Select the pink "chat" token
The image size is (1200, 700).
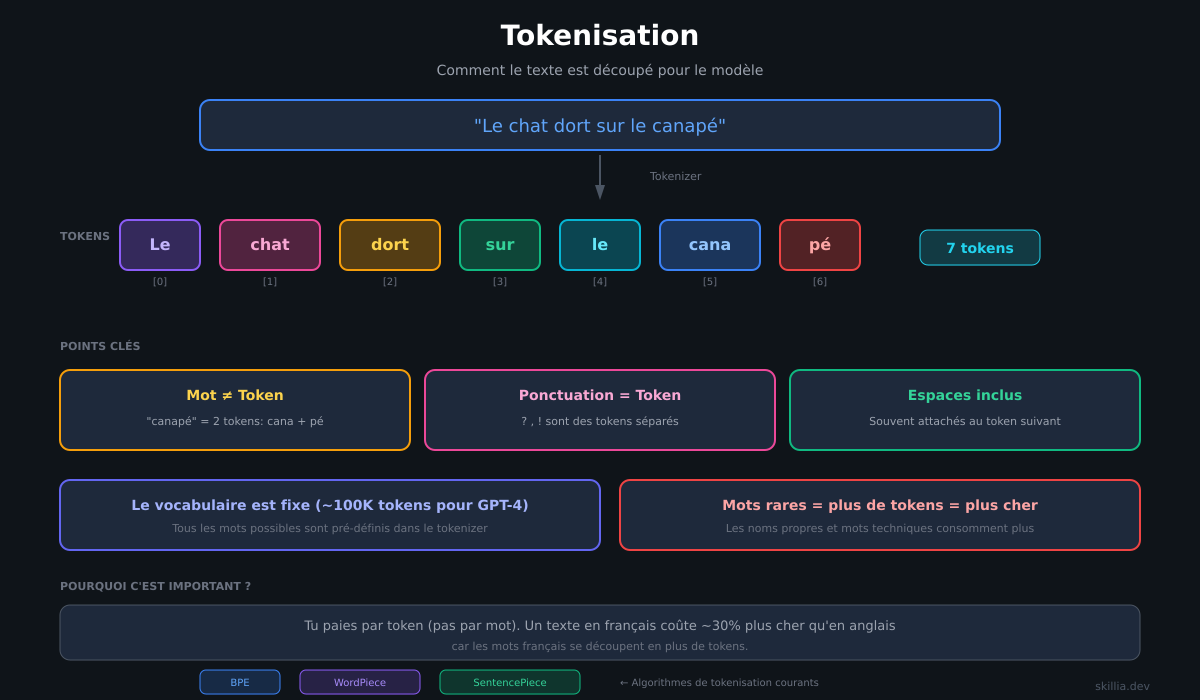tap(270, 245)
